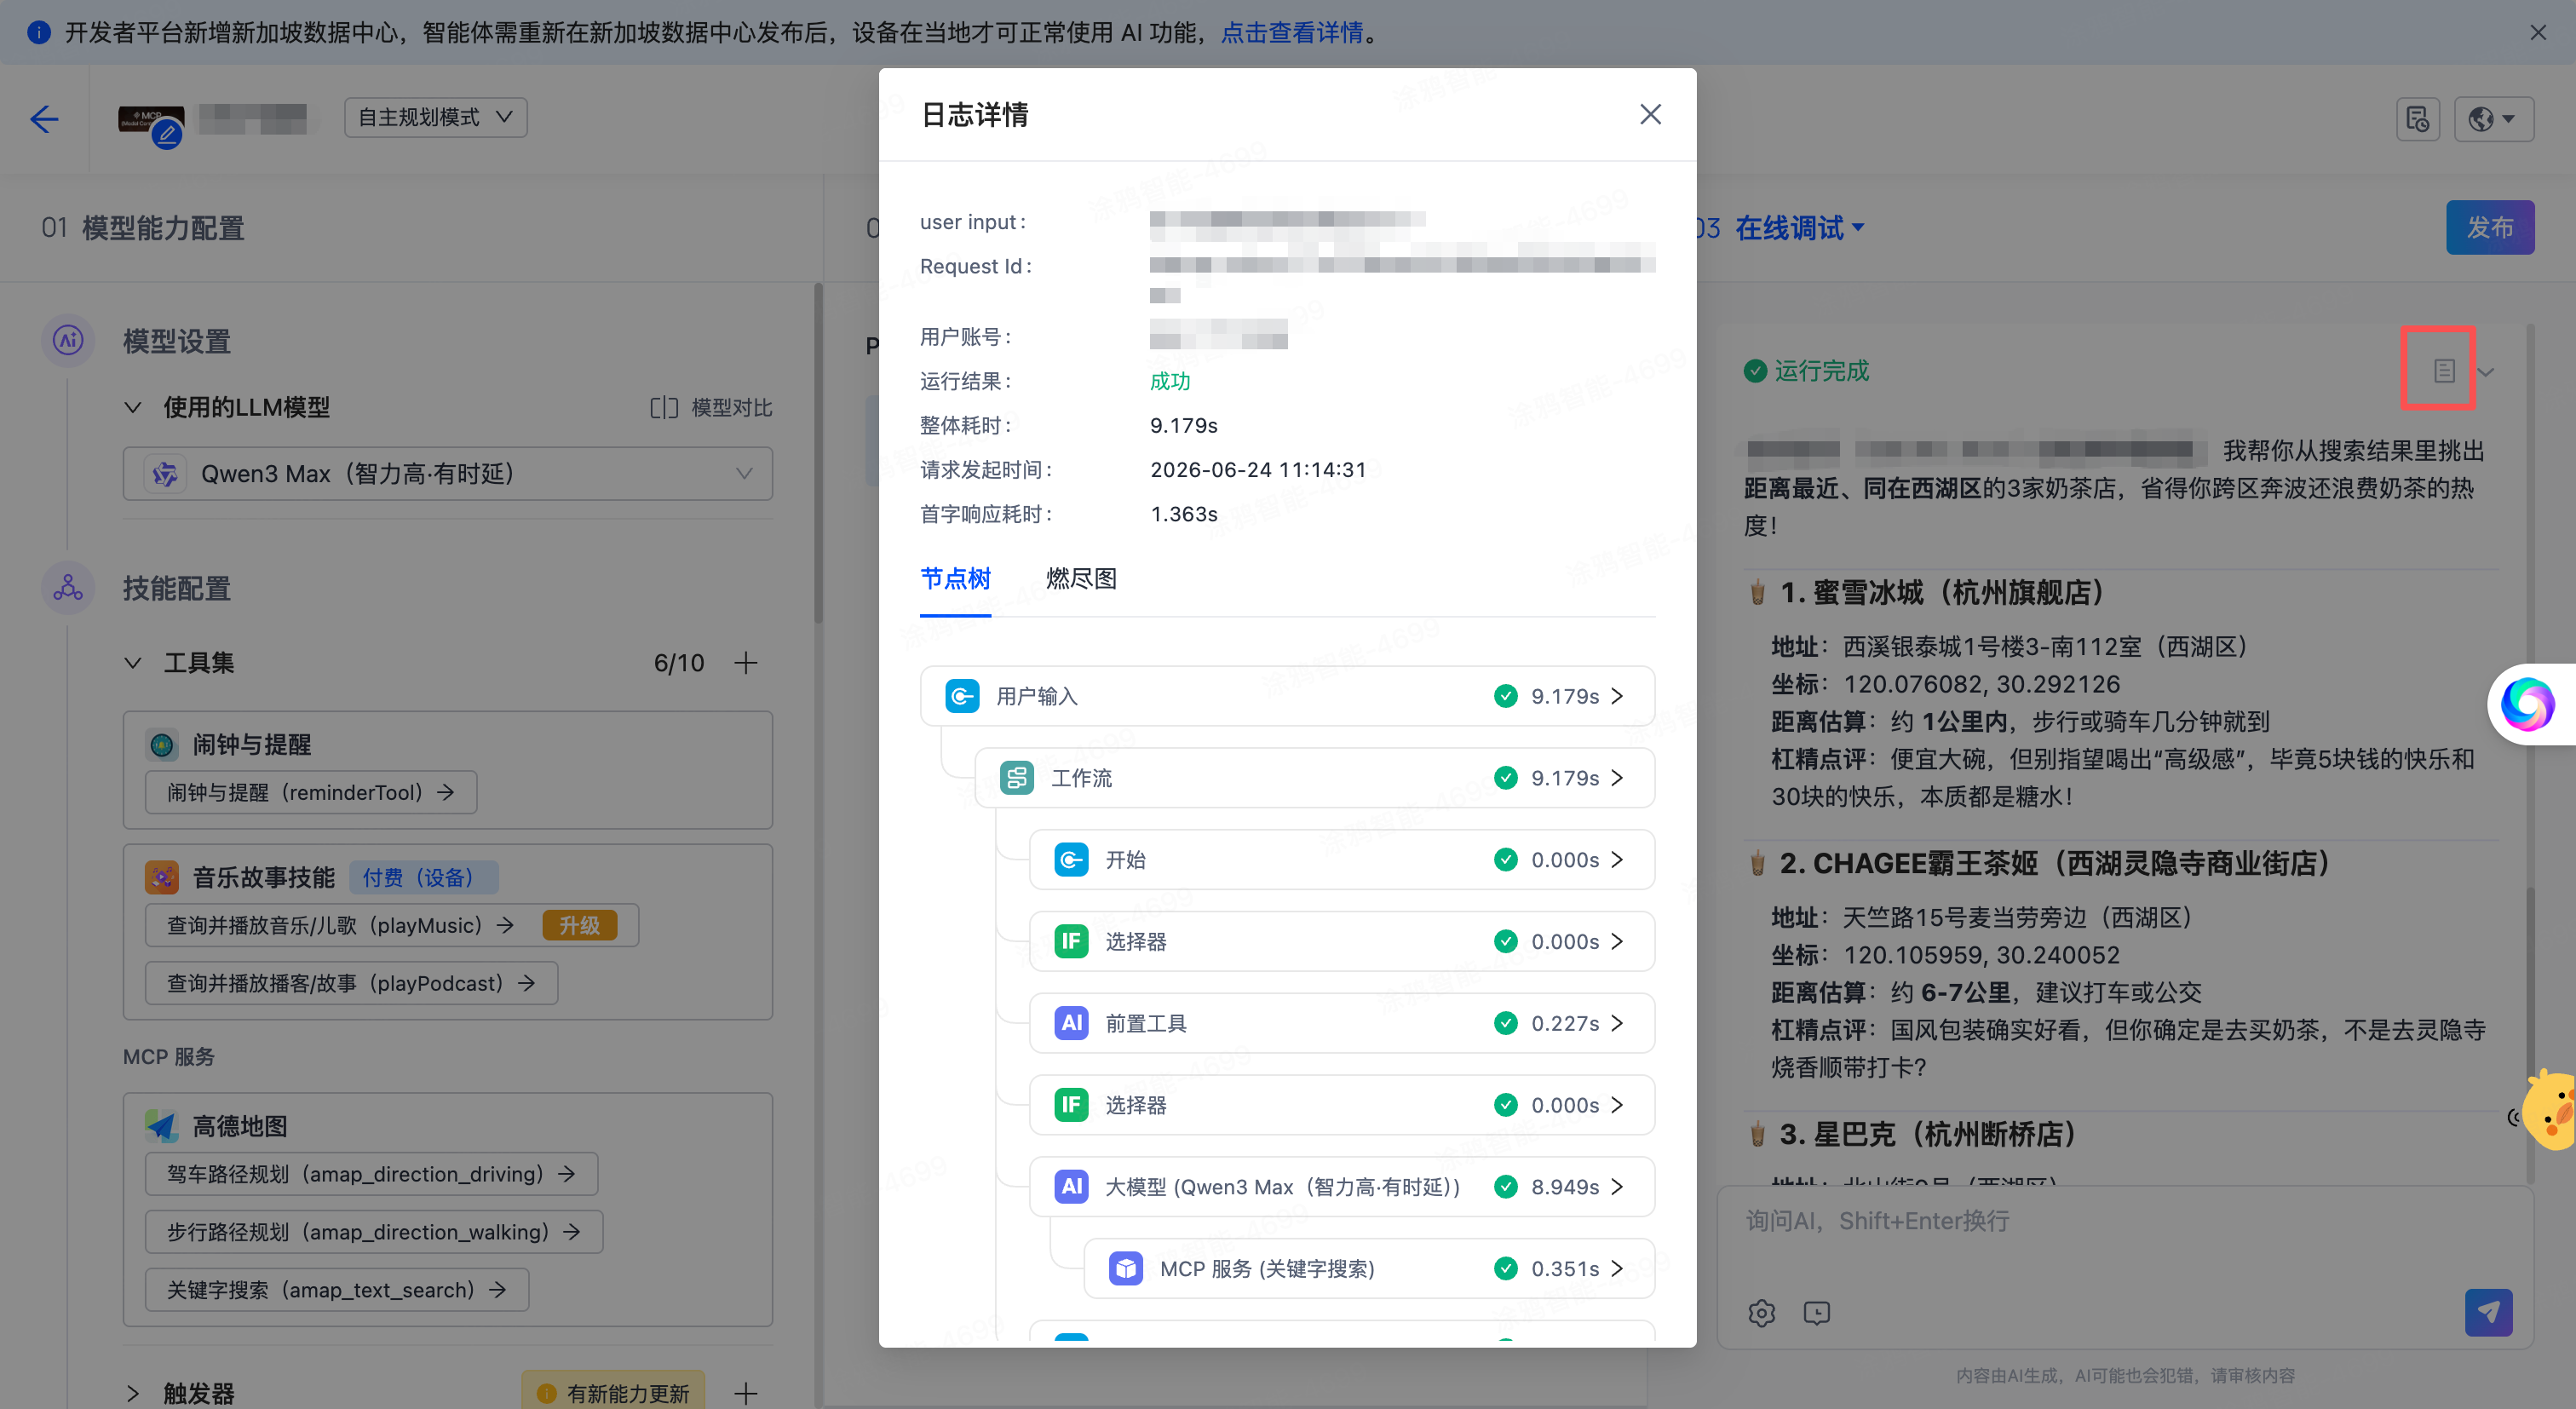This screenshot has height=1409, width=2576.
Task: Click the 技能配置 icon
Action: point(68,588)
